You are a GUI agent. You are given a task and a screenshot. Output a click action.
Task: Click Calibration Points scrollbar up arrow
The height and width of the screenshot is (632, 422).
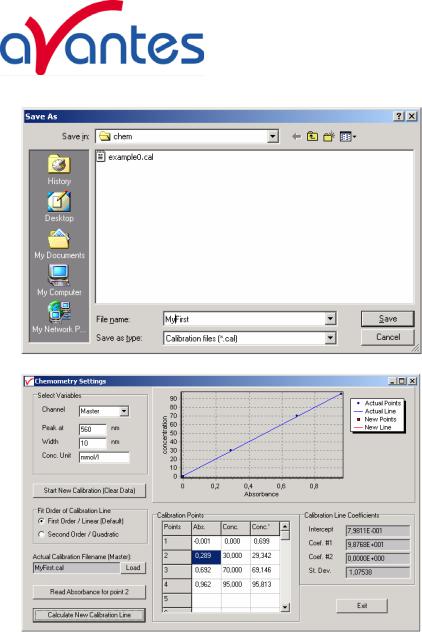[285, 527]
